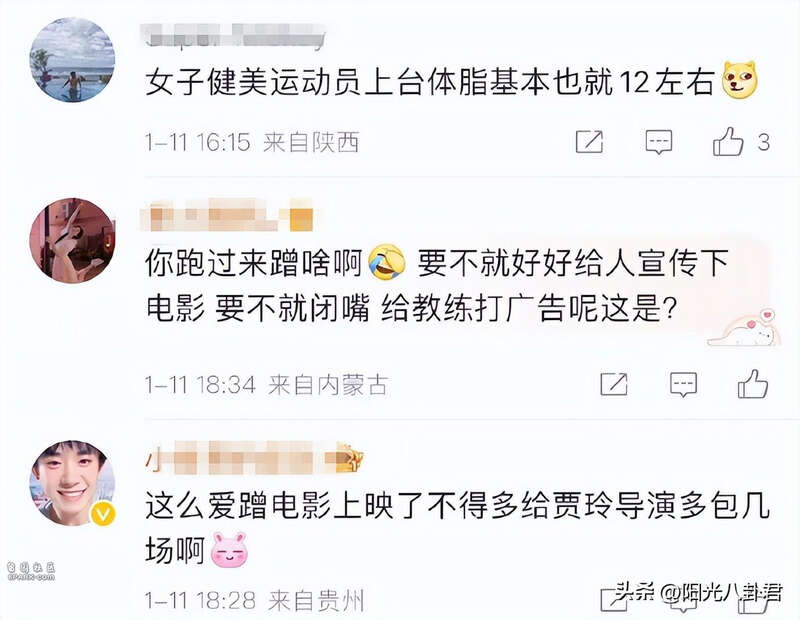Open the first commenter's seaside avatar

click(x=72, y=60)
